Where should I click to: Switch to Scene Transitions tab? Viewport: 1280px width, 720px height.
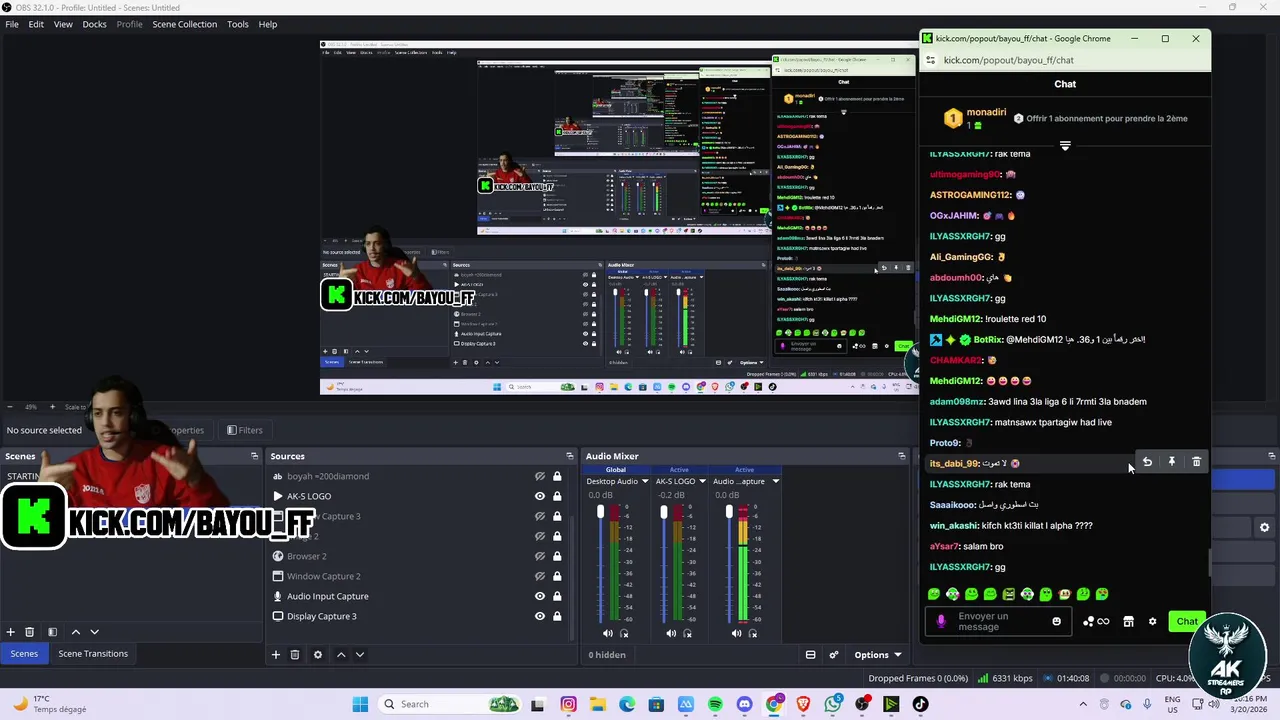(93, 653)
